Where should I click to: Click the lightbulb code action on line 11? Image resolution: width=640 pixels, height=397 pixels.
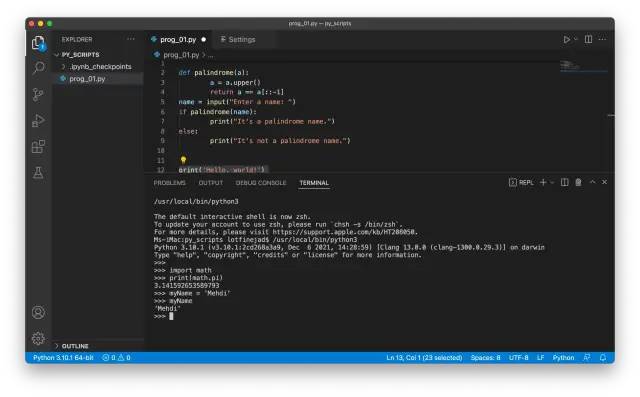tap(183, 160)
